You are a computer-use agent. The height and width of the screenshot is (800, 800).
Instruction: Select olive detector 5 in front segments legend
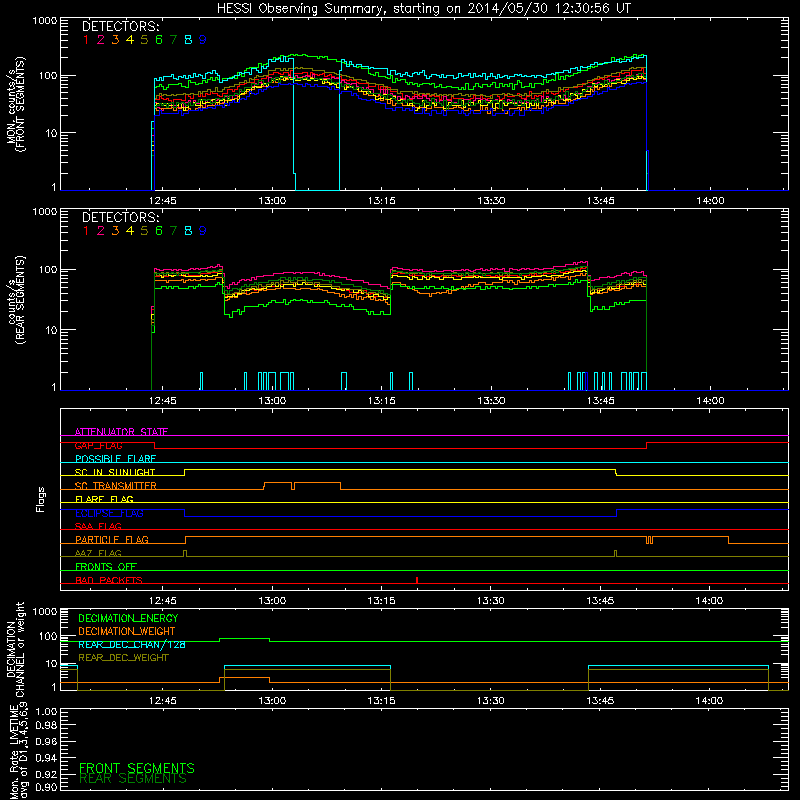pos(144,40)
